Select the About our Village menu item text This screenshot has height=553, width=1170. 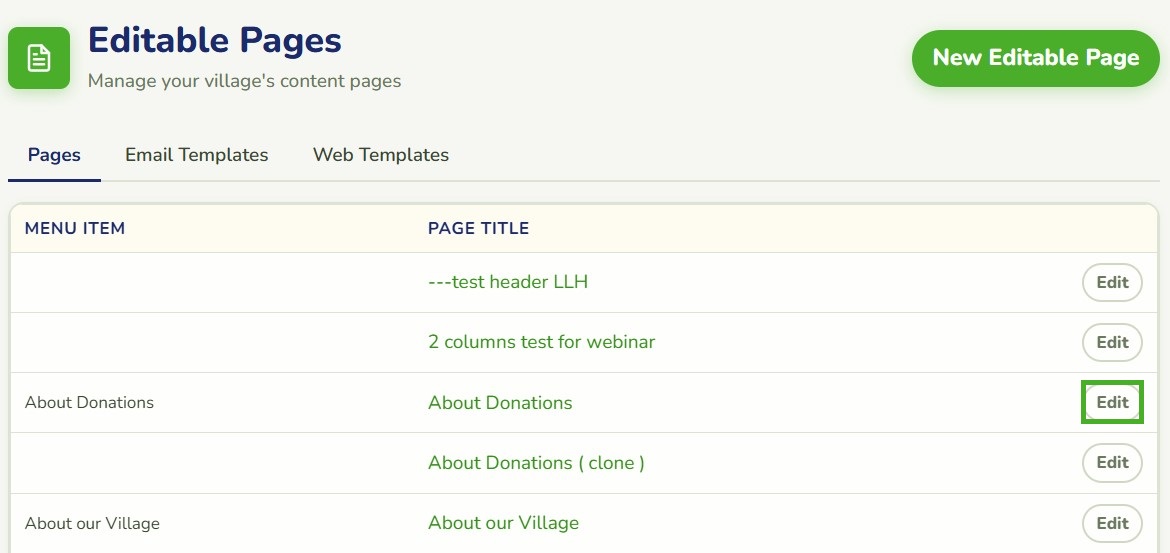pyautogui.click(x=92, y=523)
